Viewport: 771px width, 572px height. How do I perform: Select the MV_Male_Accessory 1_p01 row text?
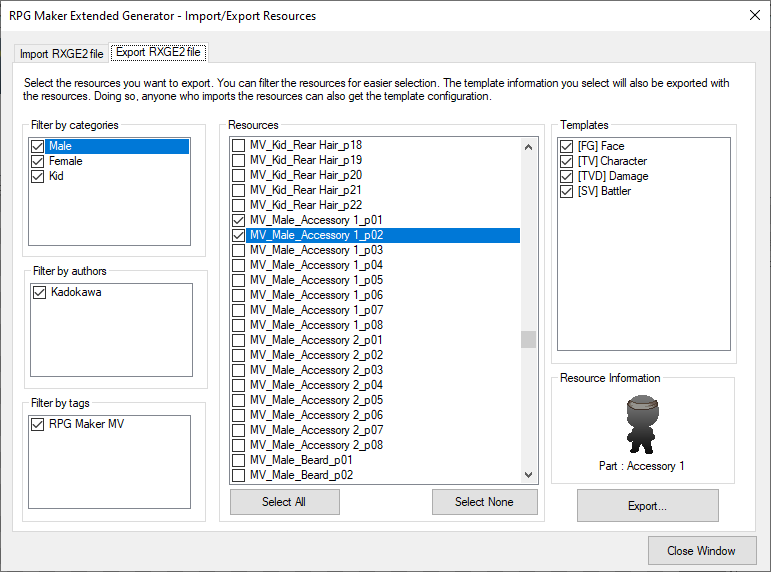(x=316, y=220)
